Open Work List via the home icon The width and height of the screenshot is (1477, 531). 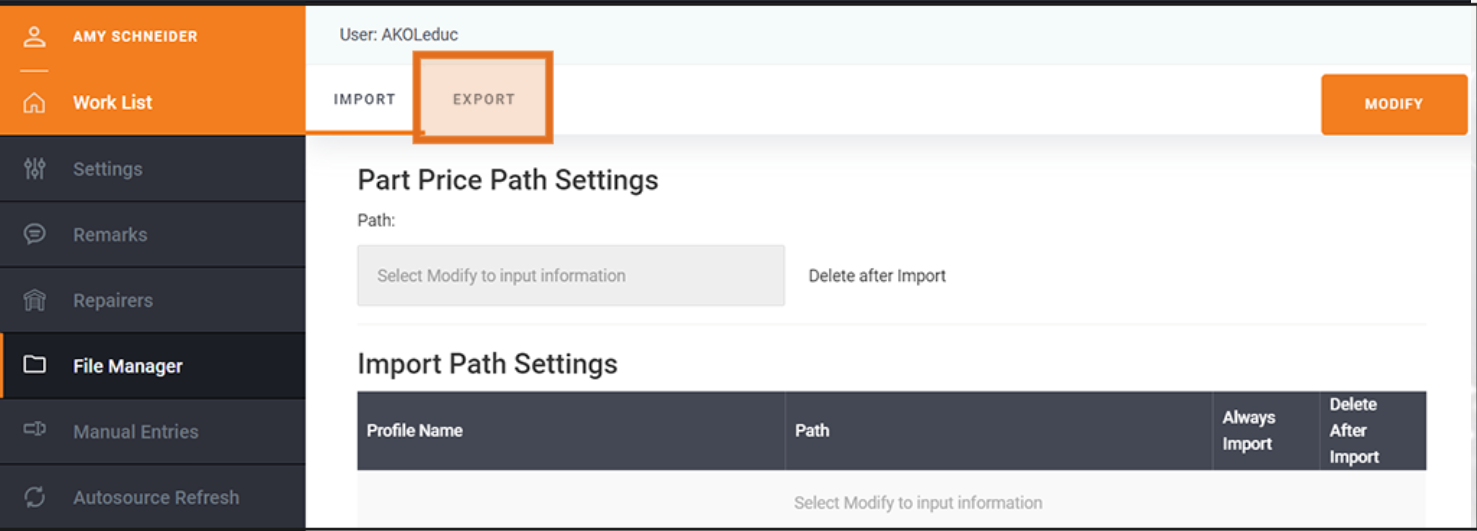click(x=35, y=103)
